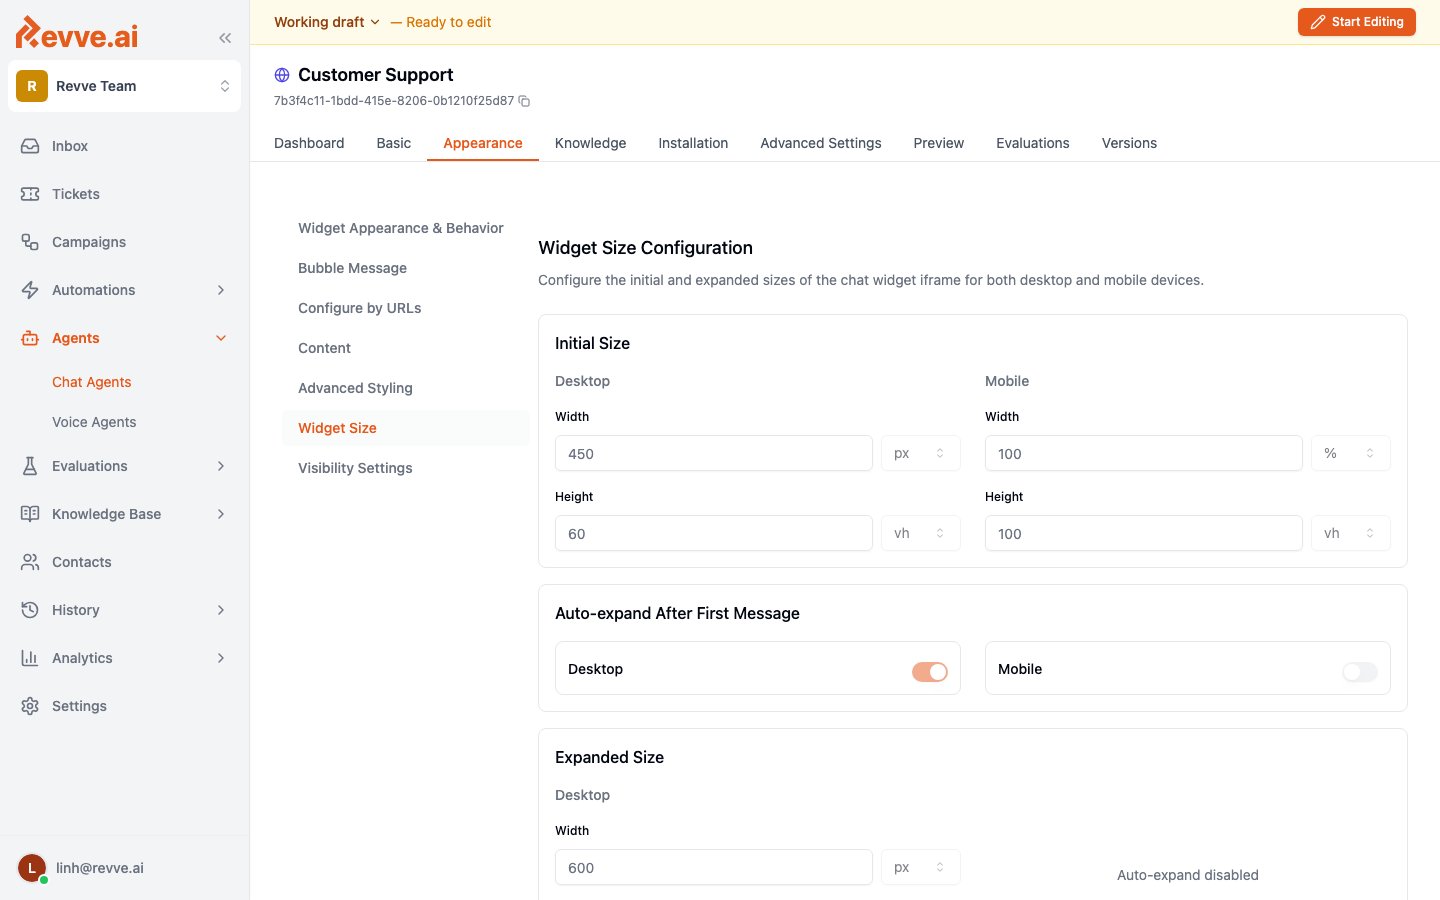Click the orange R team avatar
Image resolution: width=1440 pixels, height=900 pixels.
32,86
